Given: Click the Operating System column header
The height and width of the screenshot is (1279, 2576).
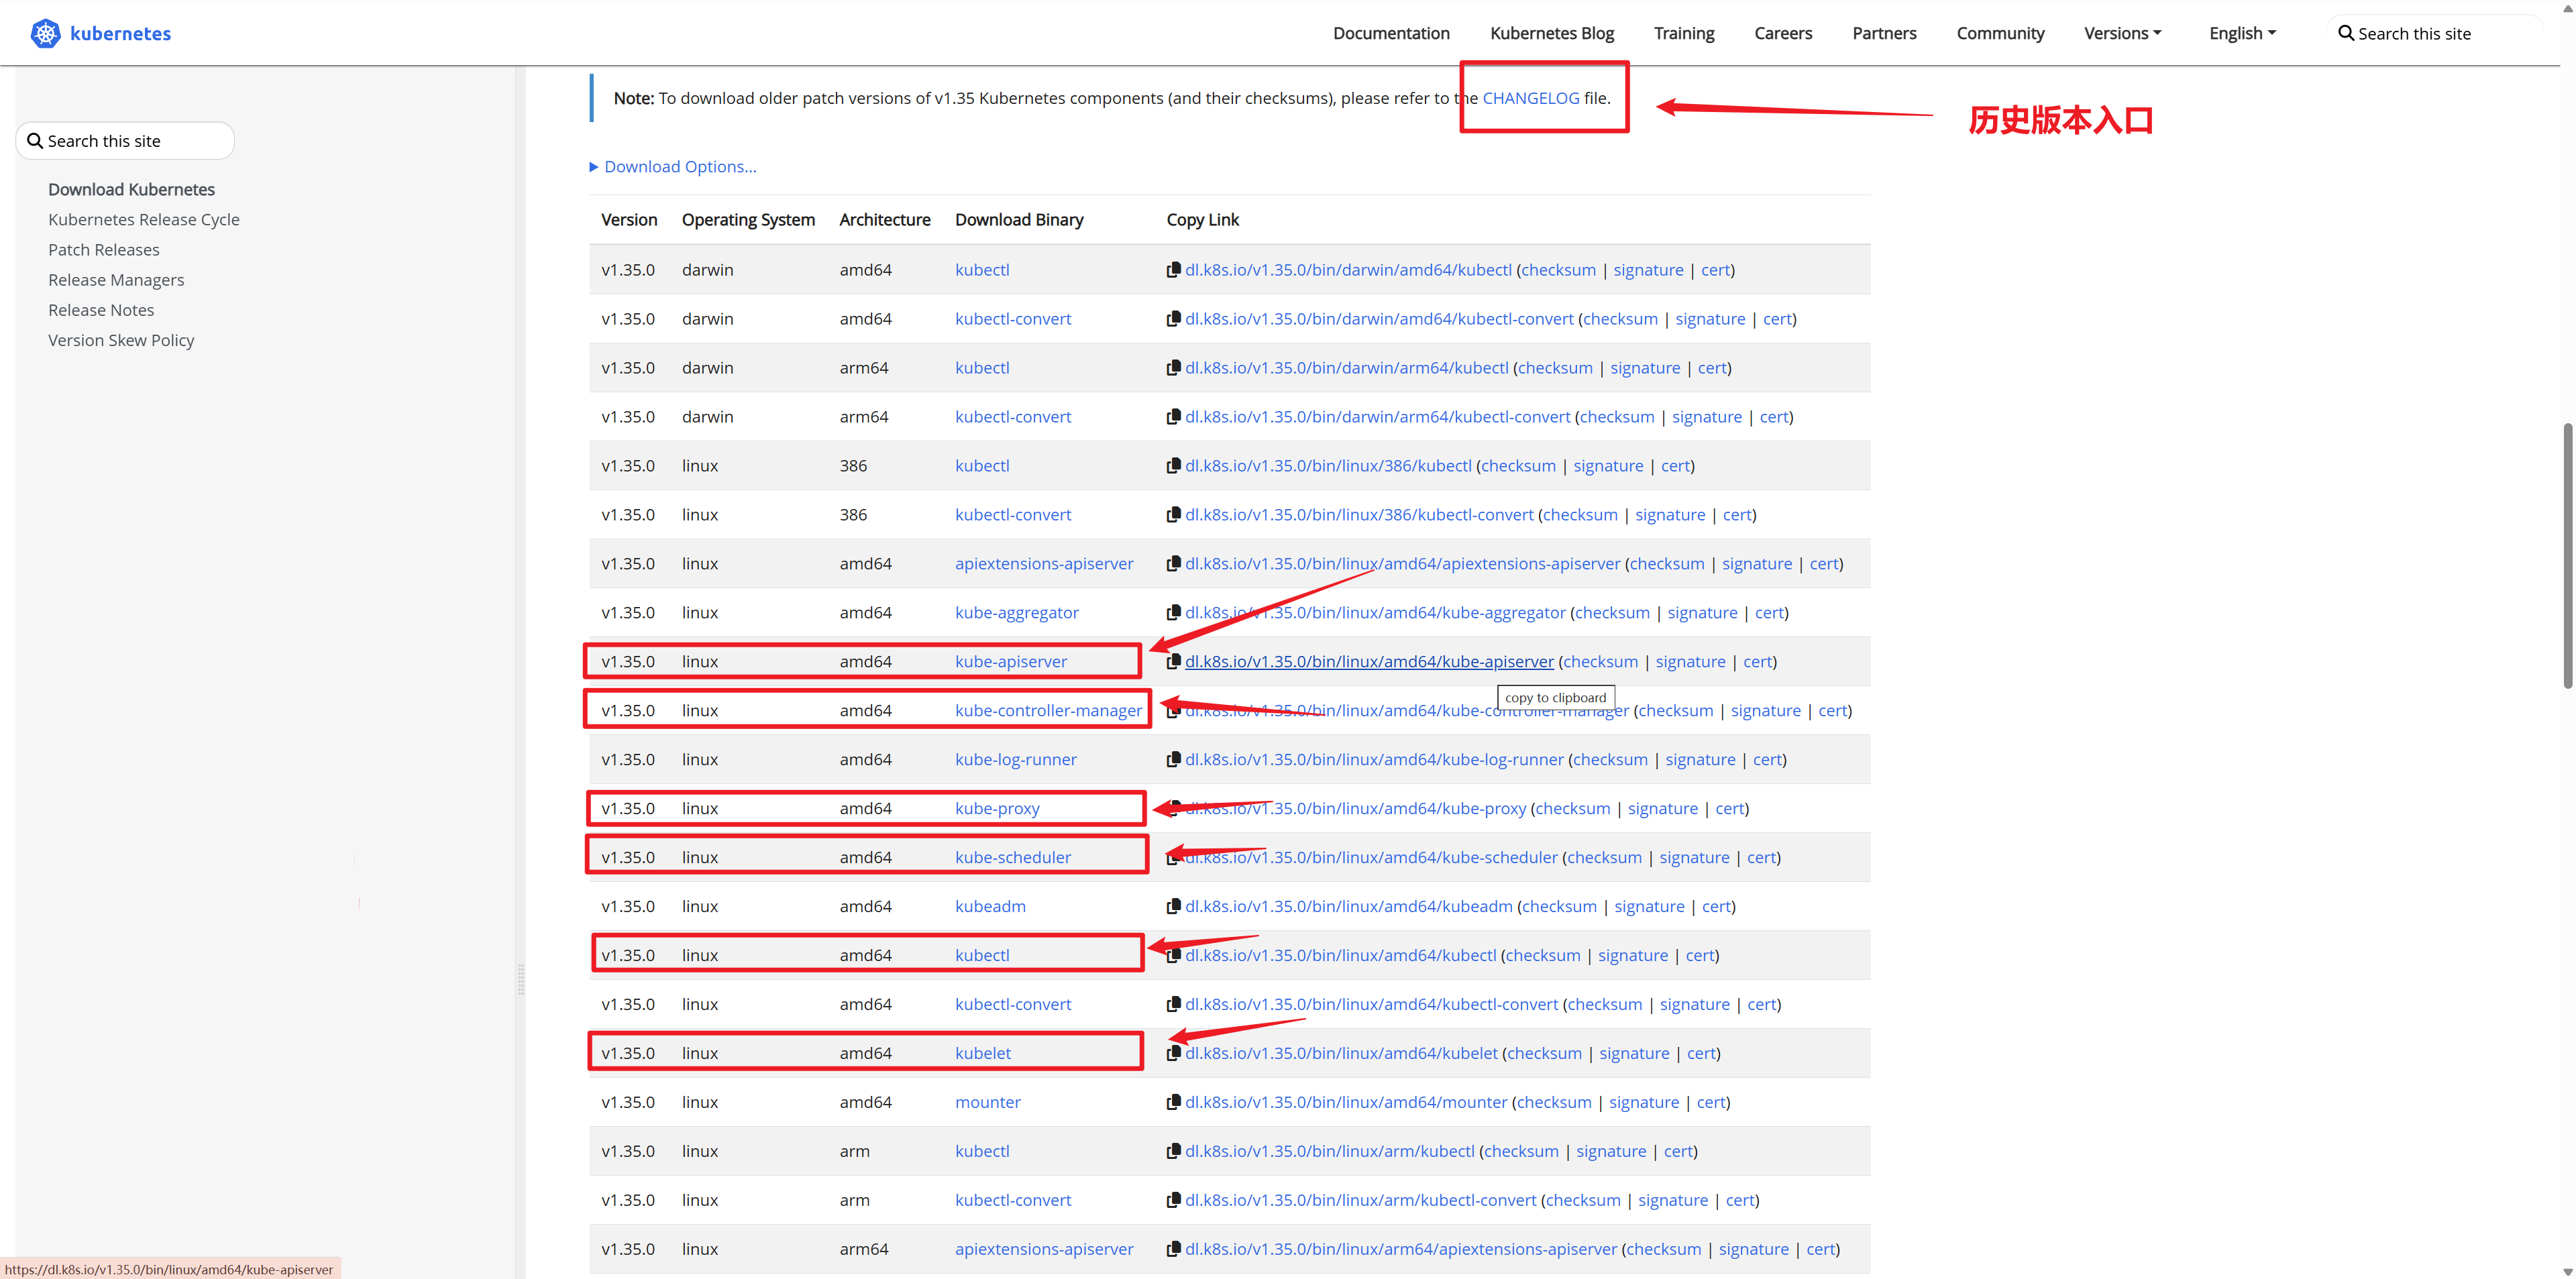Looking at the screenshot, I should 748,220.
